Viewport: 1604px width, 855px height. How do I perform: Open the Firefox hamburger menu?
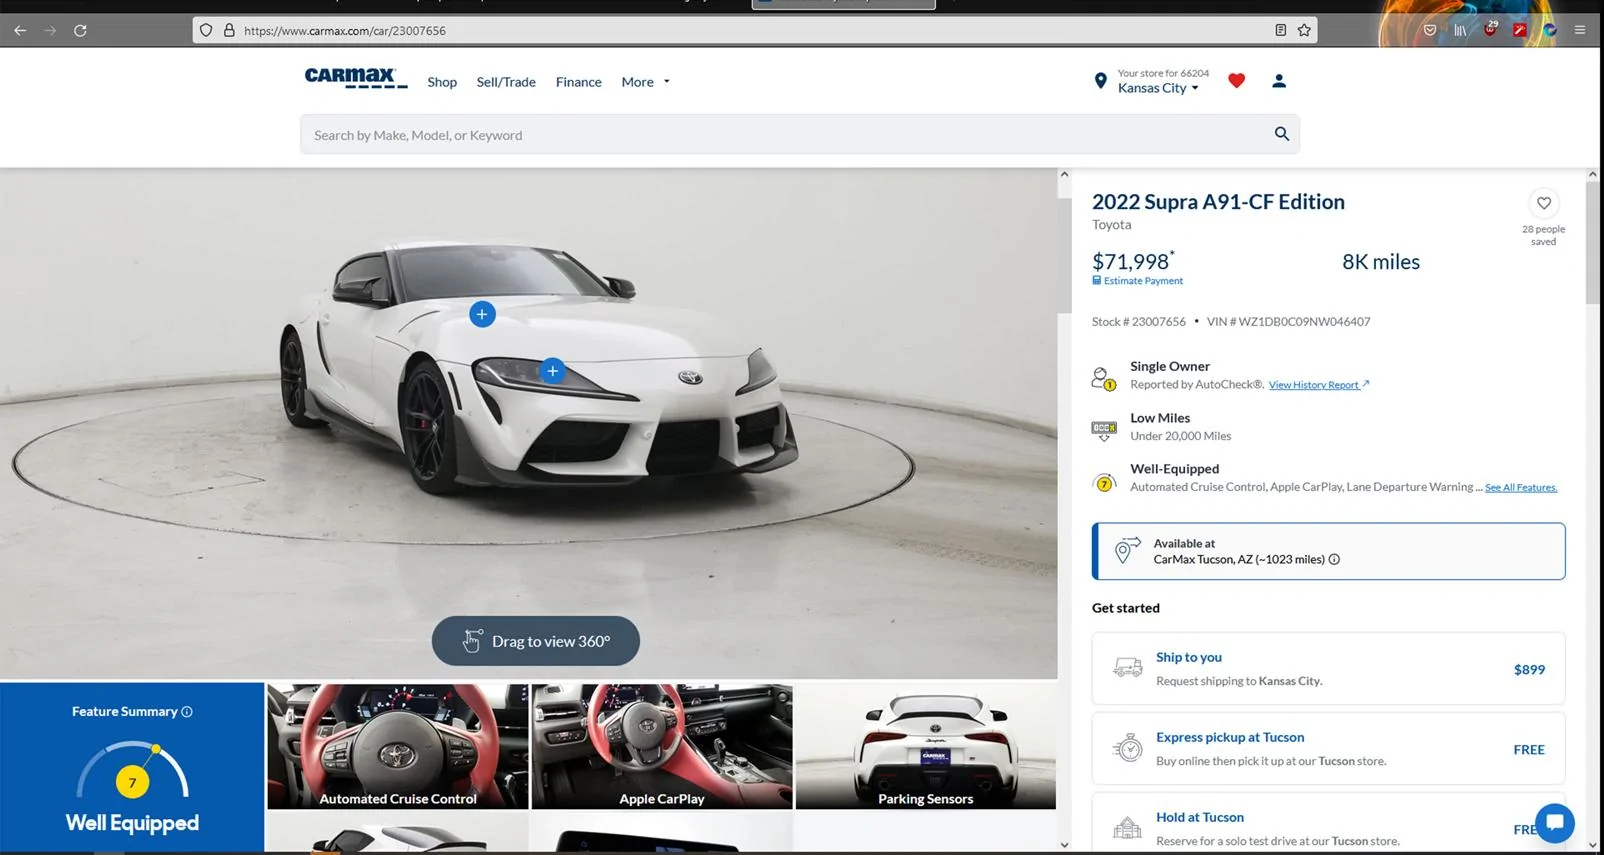coord(1580,30)
